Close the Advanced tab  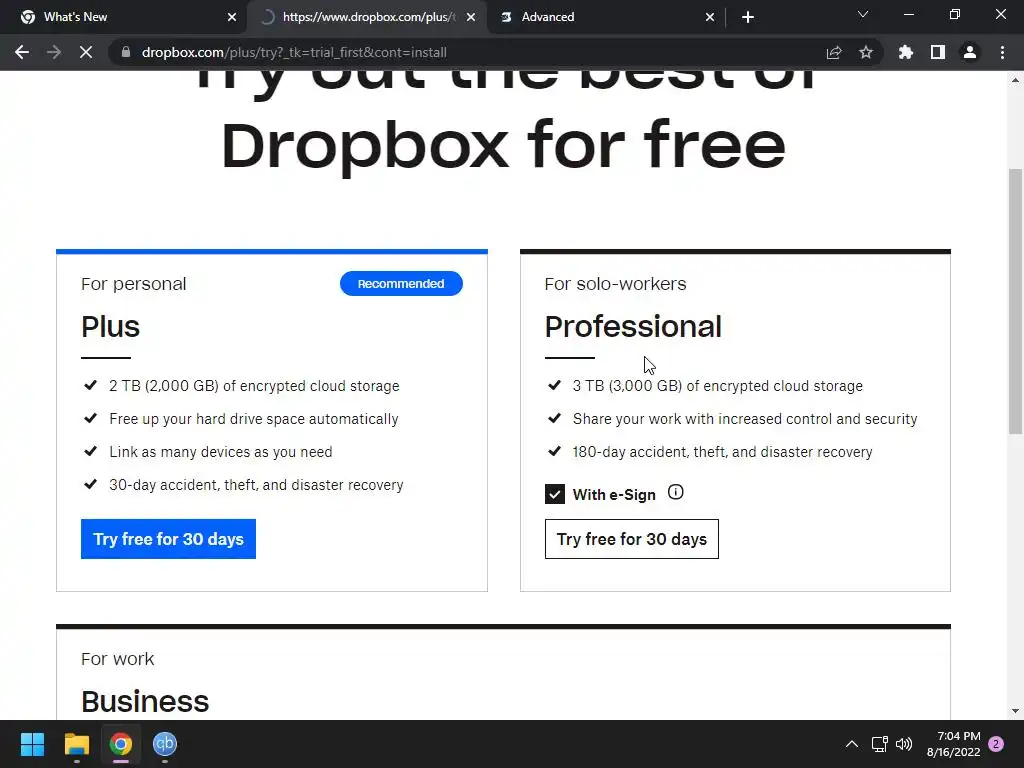click(710, 17)
